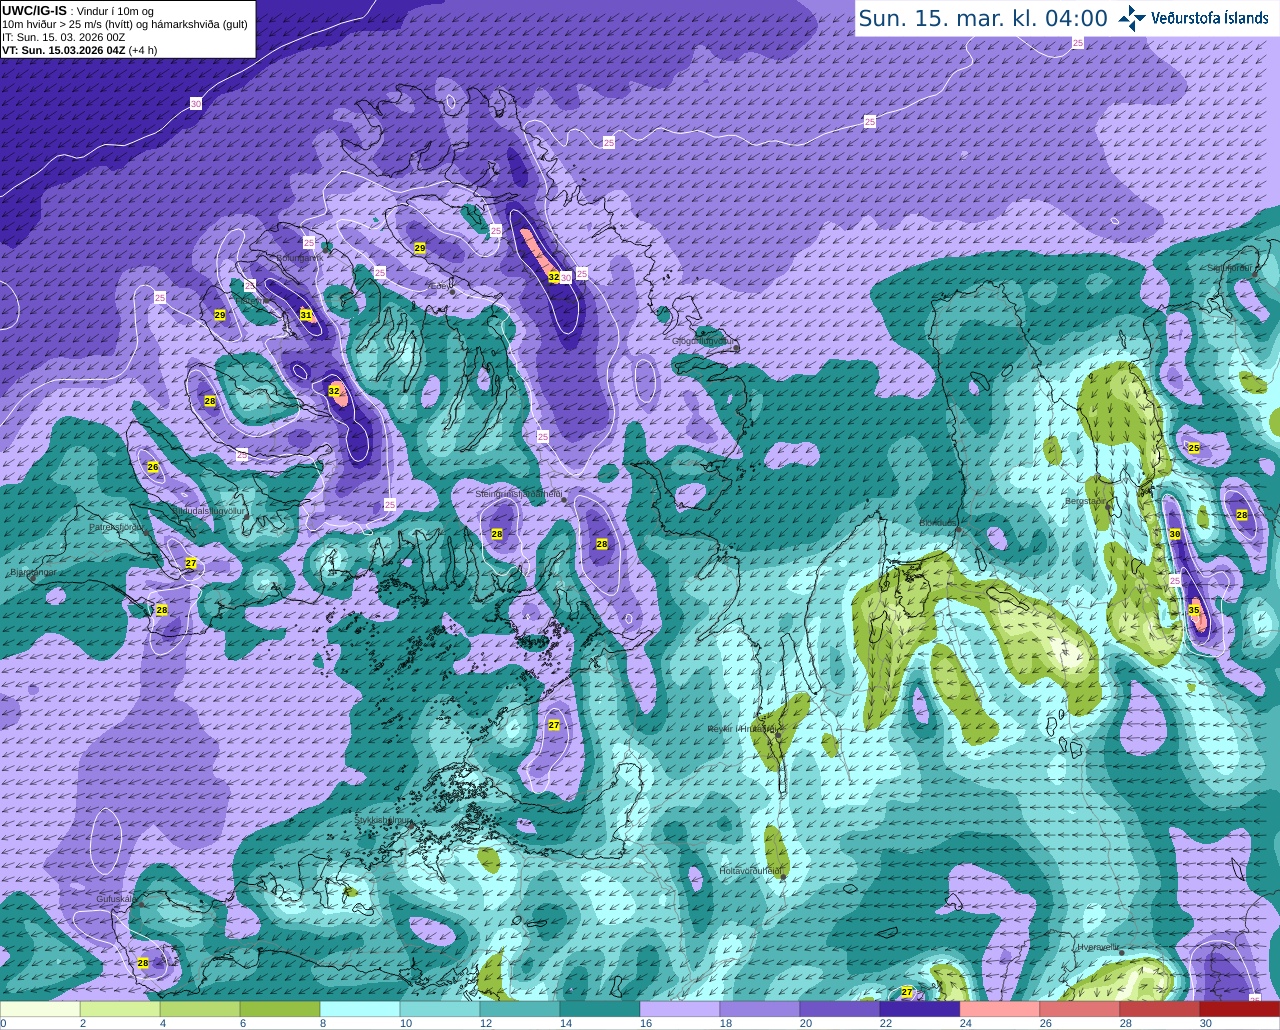The width and height of the screenshot is (1280, 1030).
Task: Click the yellow 31 gust marker
Action: point(306,315)
